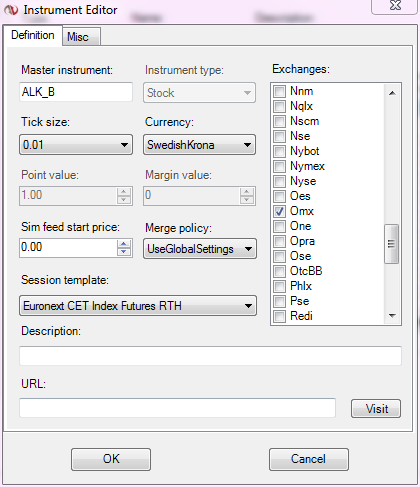Check the Nyse exchange checkbox

[x=279, y=181]
